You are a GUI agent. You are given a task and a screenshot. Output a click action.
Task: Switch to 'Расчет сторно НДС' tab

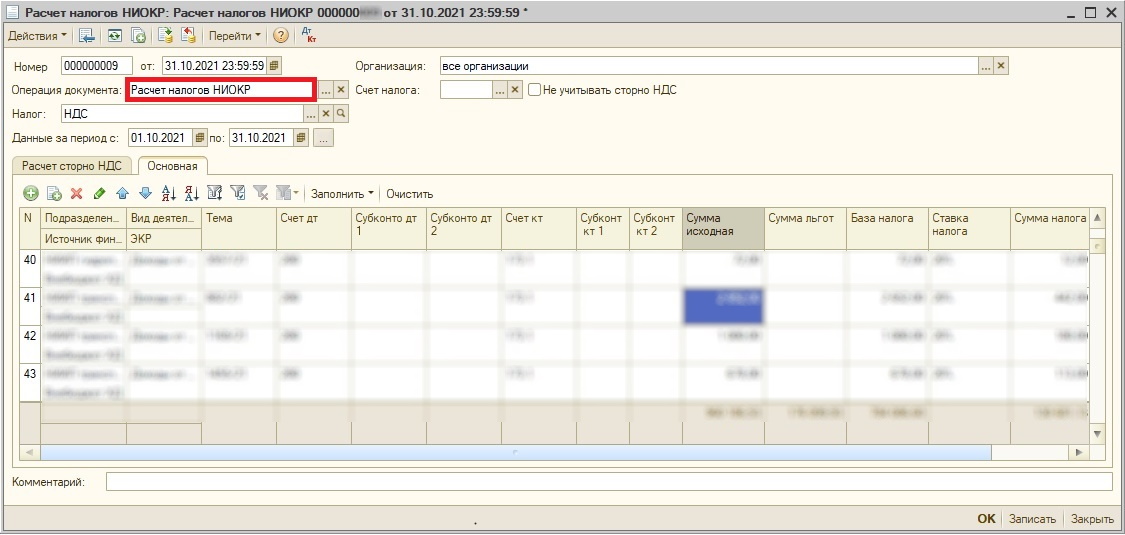(x=72, y=166)
